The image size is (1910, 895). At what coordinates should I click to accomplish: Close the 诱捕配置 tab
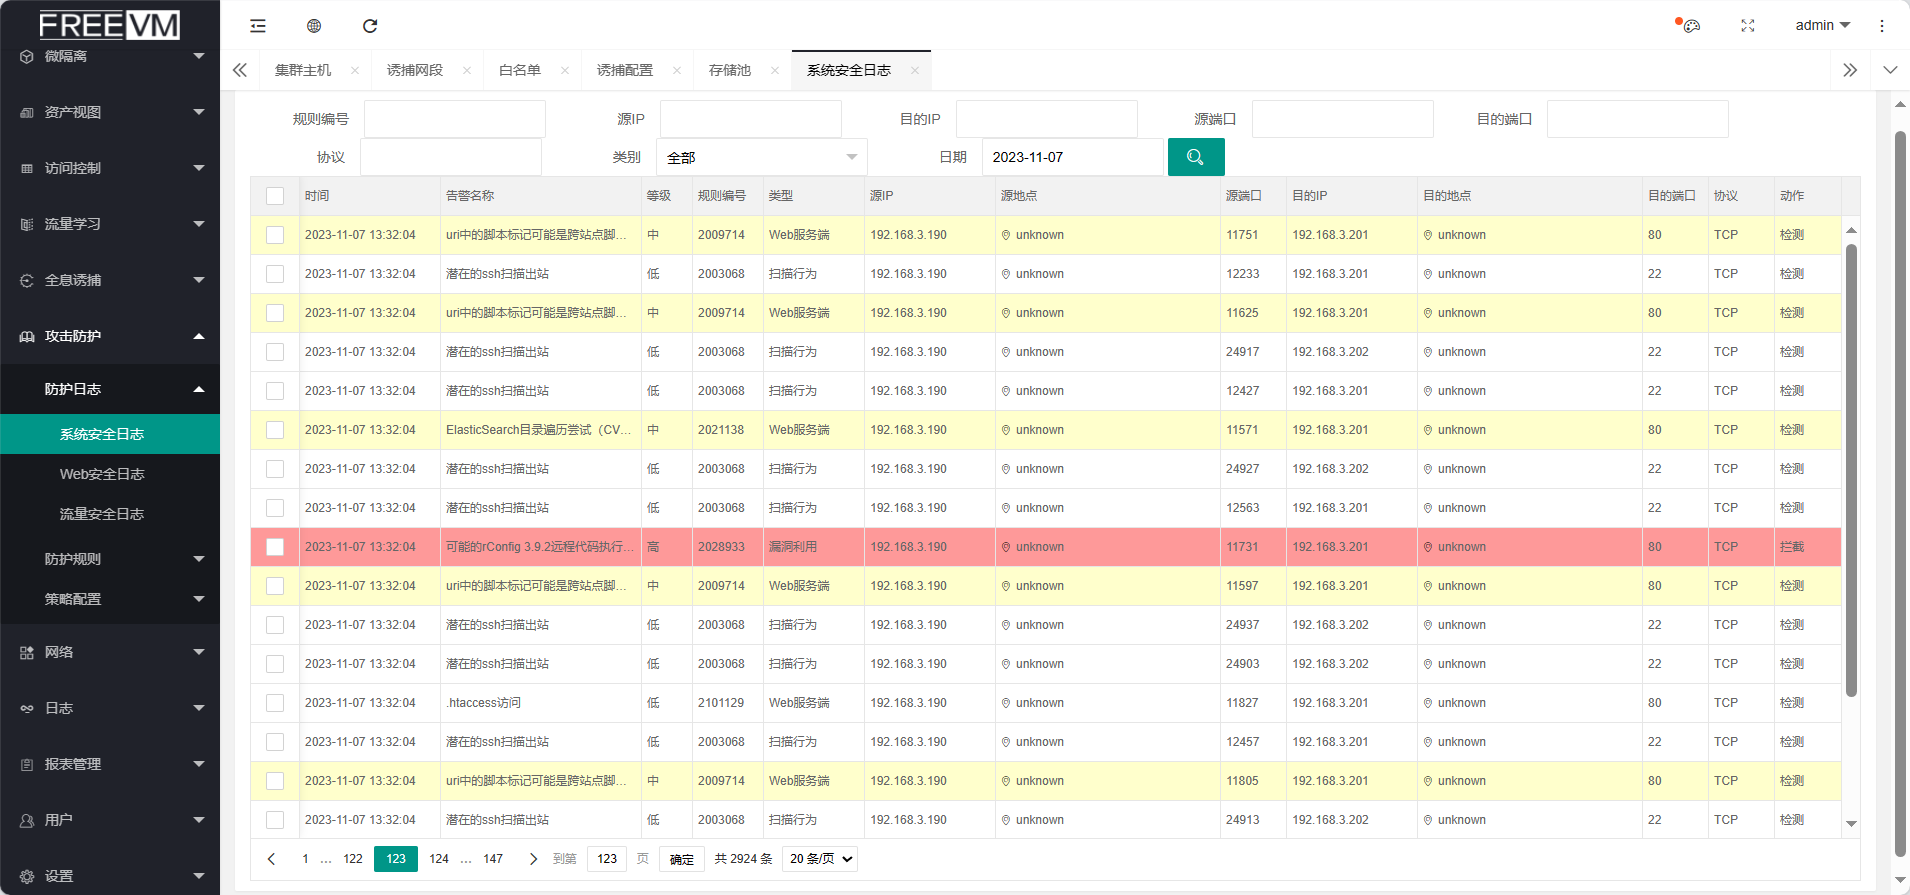677,70
